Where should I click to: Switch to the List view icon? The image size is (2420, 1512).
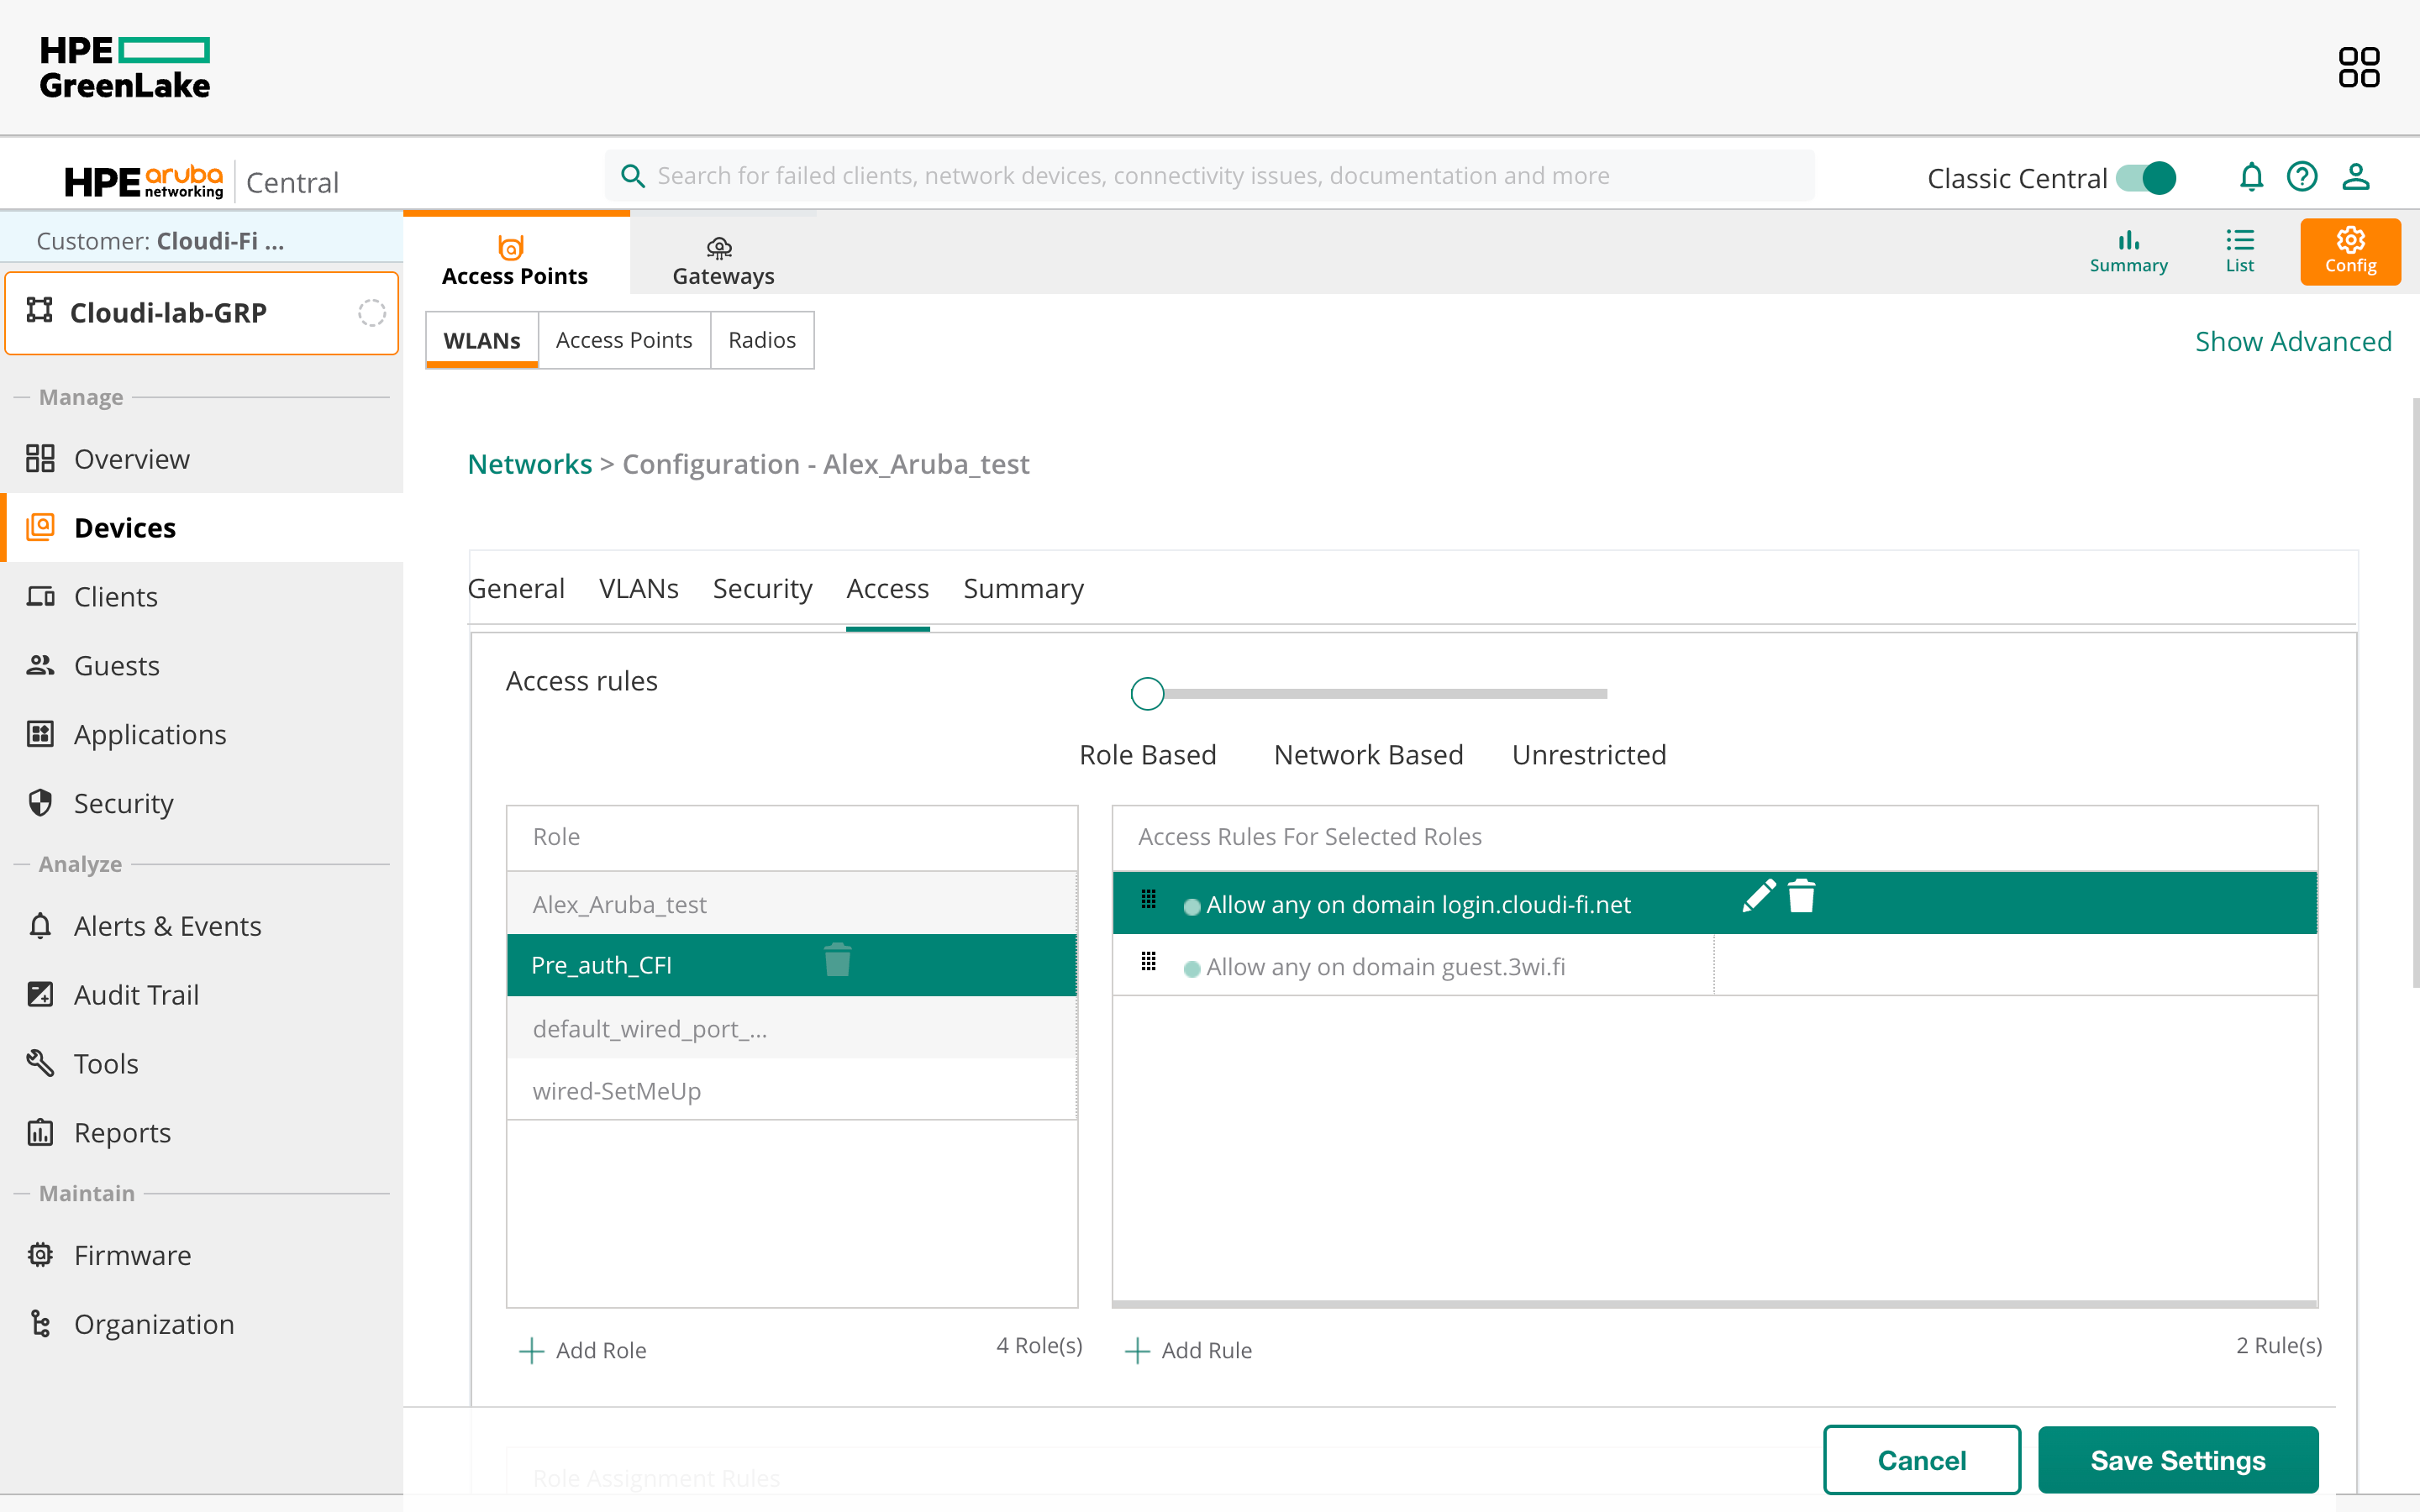click(x=2239, y=250)
